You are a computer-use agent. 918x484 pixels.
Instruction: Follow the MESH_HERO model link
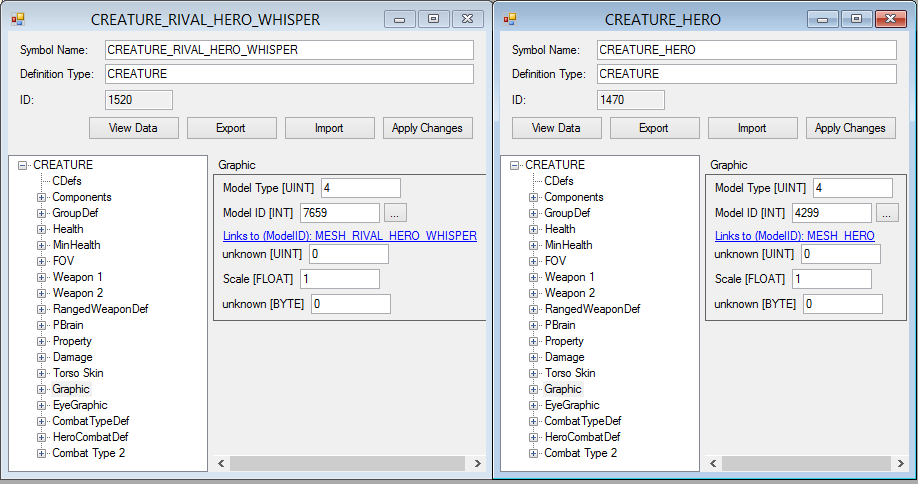(x=794, y=235)
